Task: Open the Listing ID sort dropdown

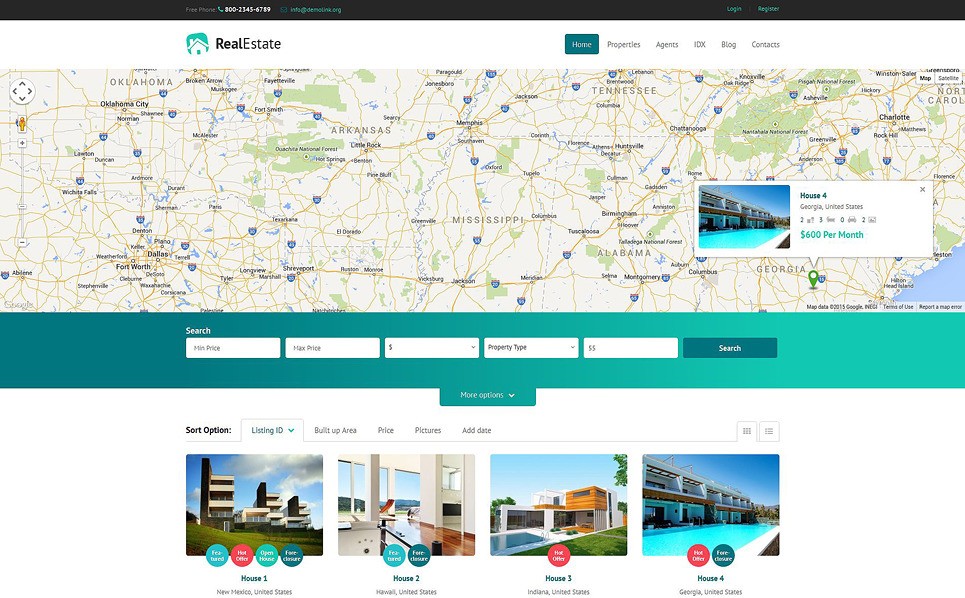Action: pyautogui.click(x=272, y=430)
